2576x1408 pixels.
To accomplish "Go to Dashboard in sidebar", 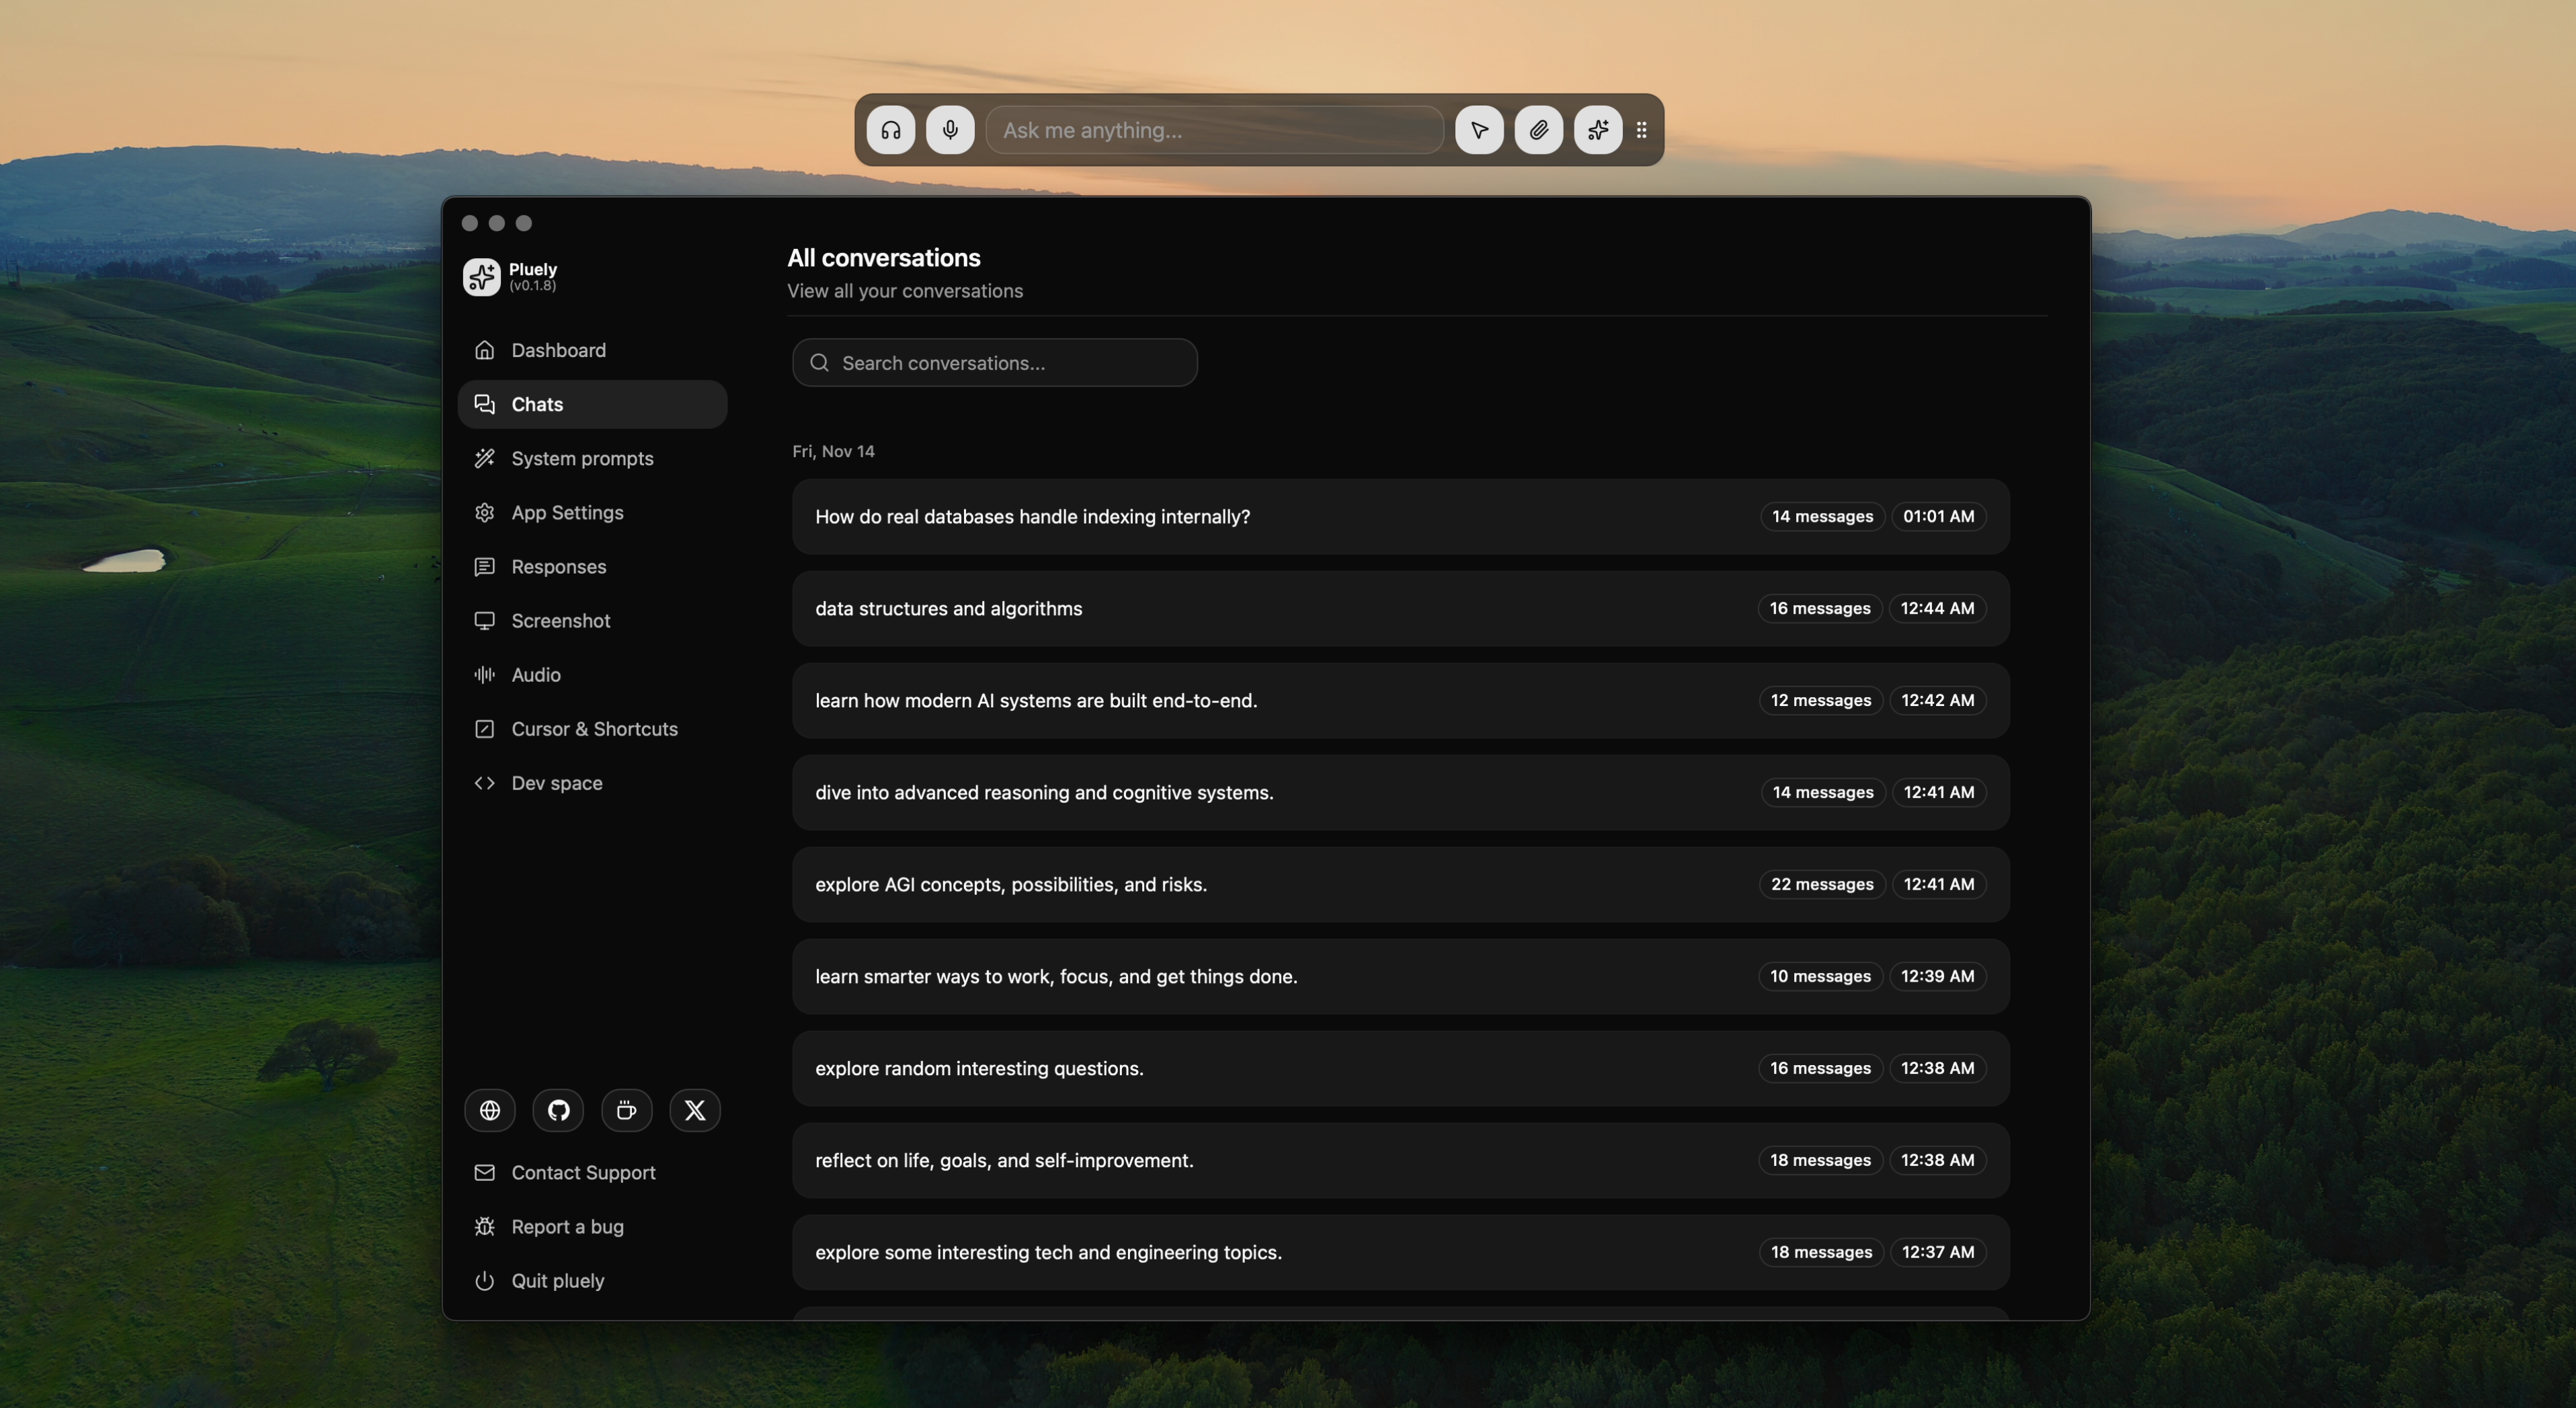I will pos(558,350).
